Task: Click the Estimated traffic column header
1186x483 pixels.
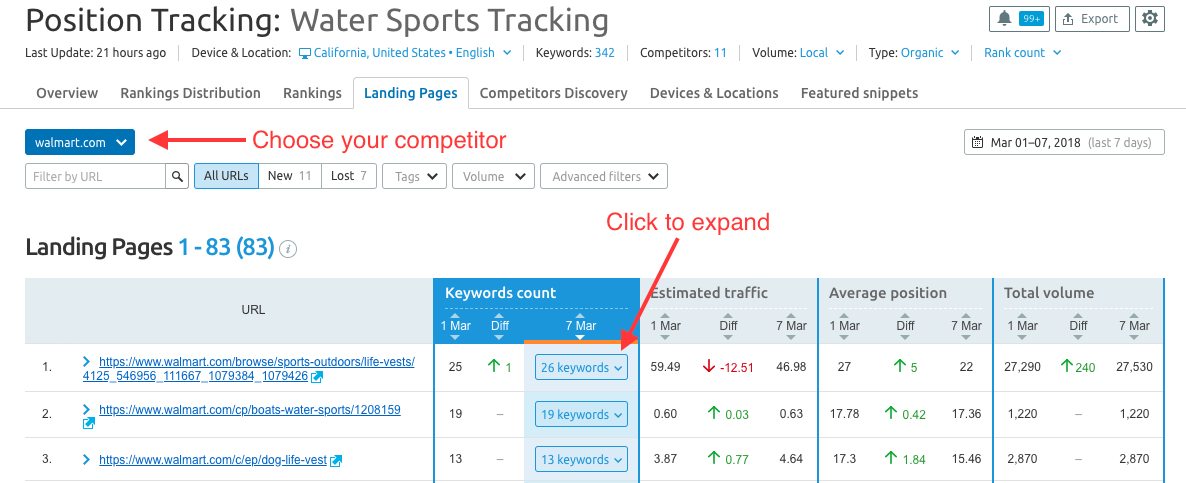Action: click(x=709, y=293)
